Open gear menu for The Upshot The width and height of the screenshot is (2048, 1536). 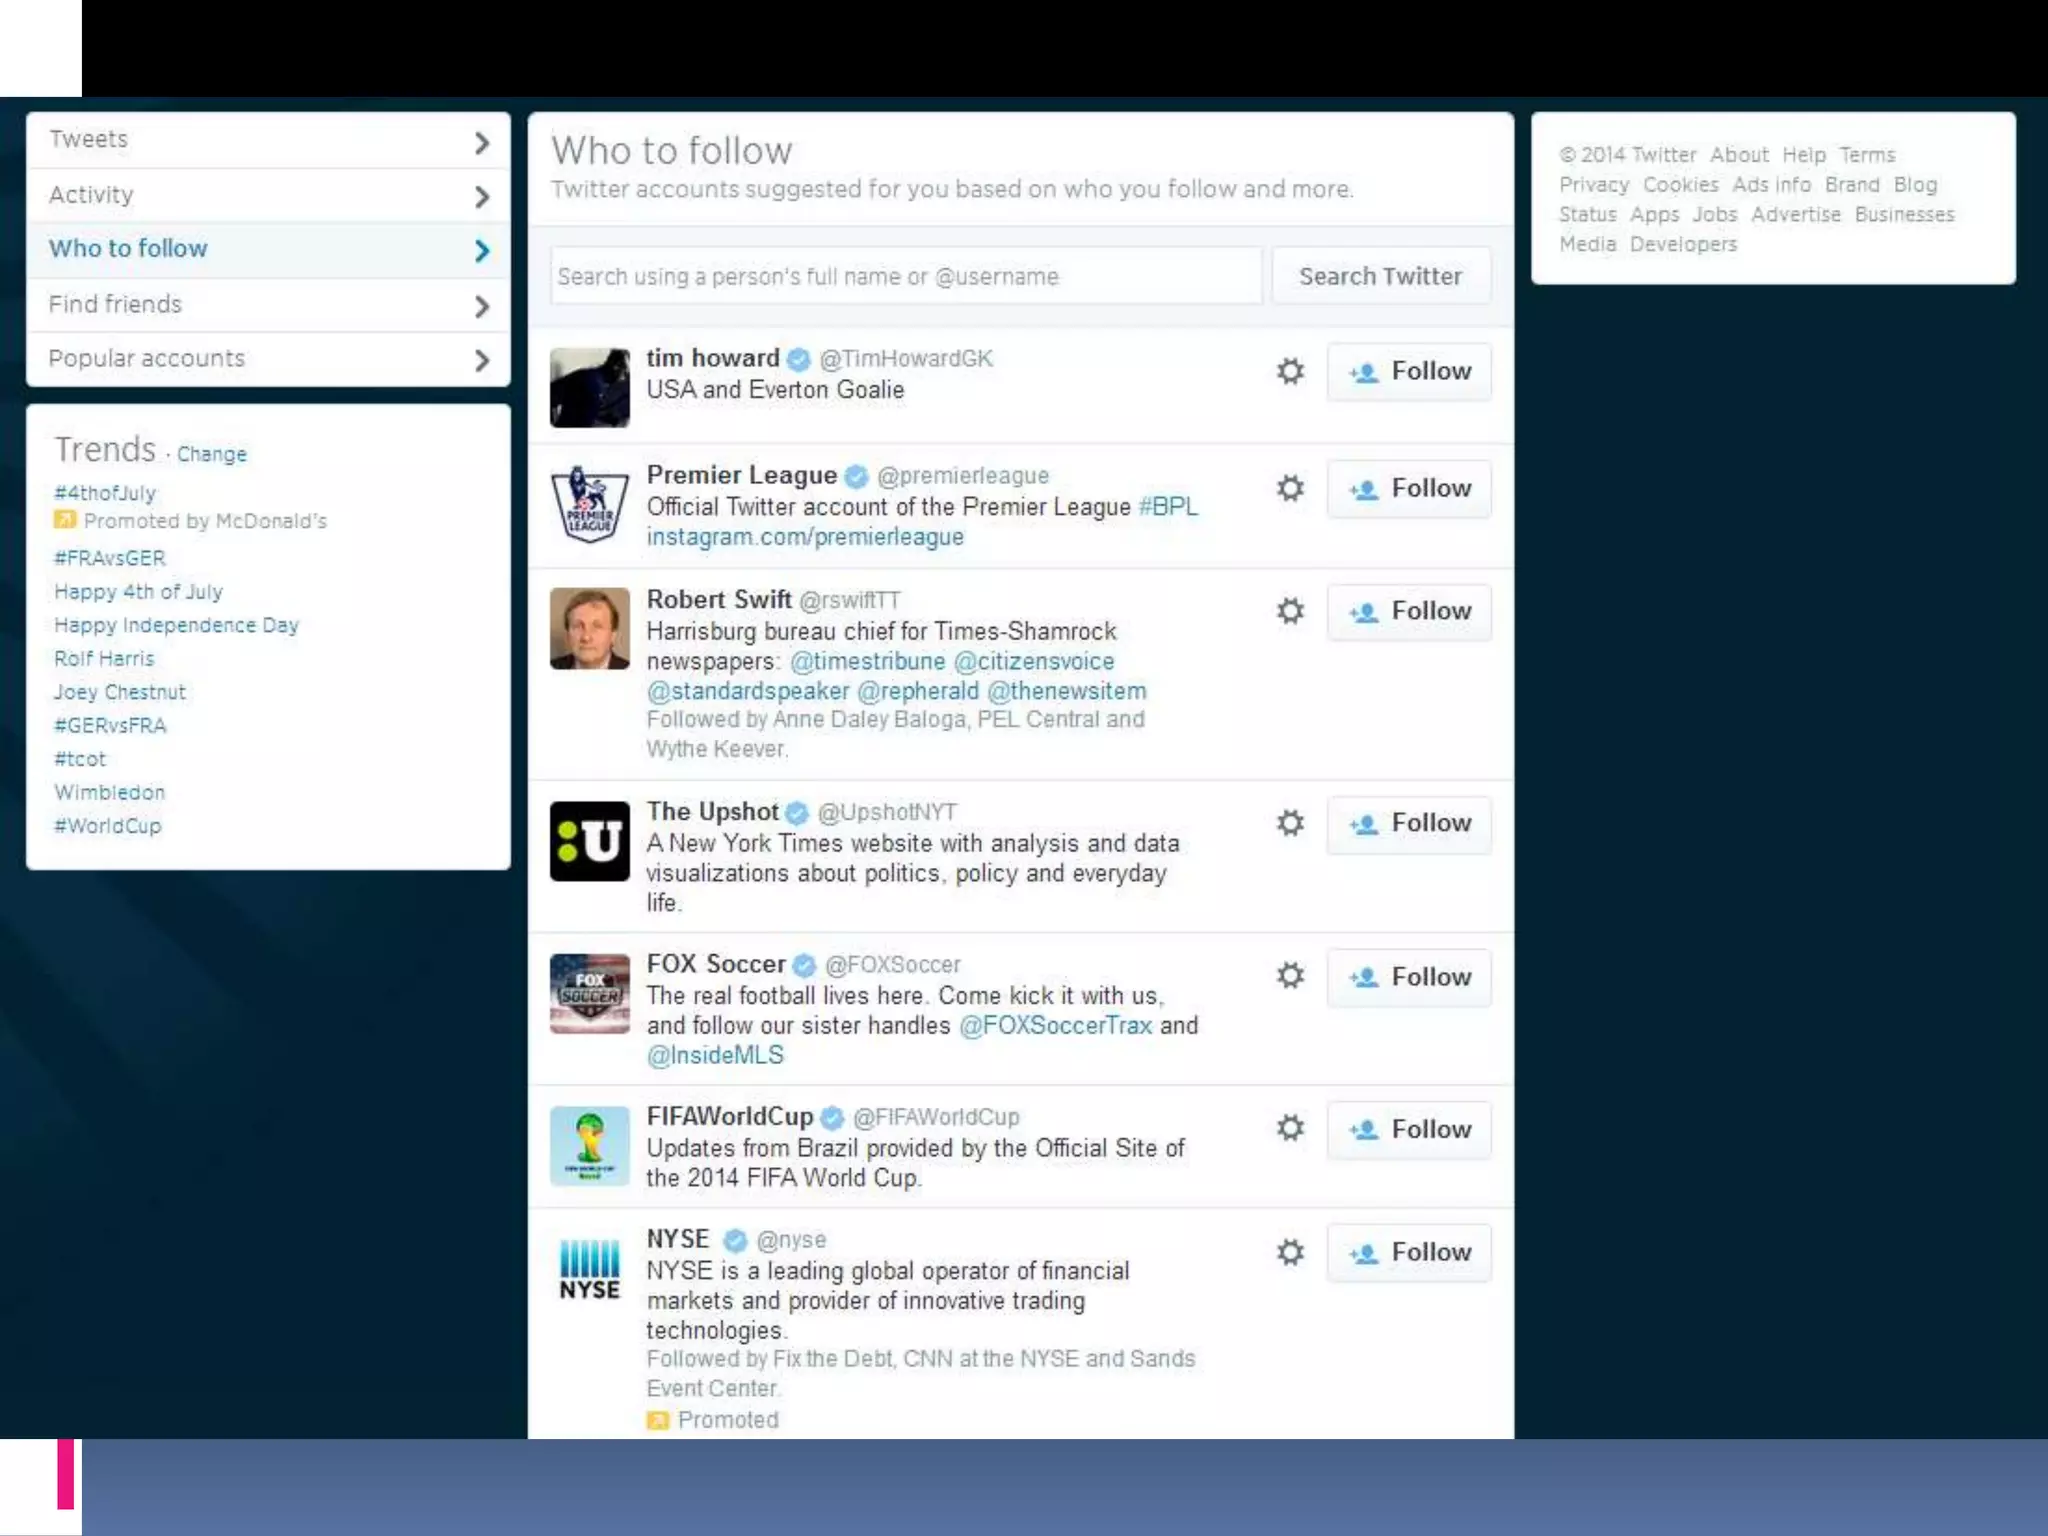(1290, 823)
